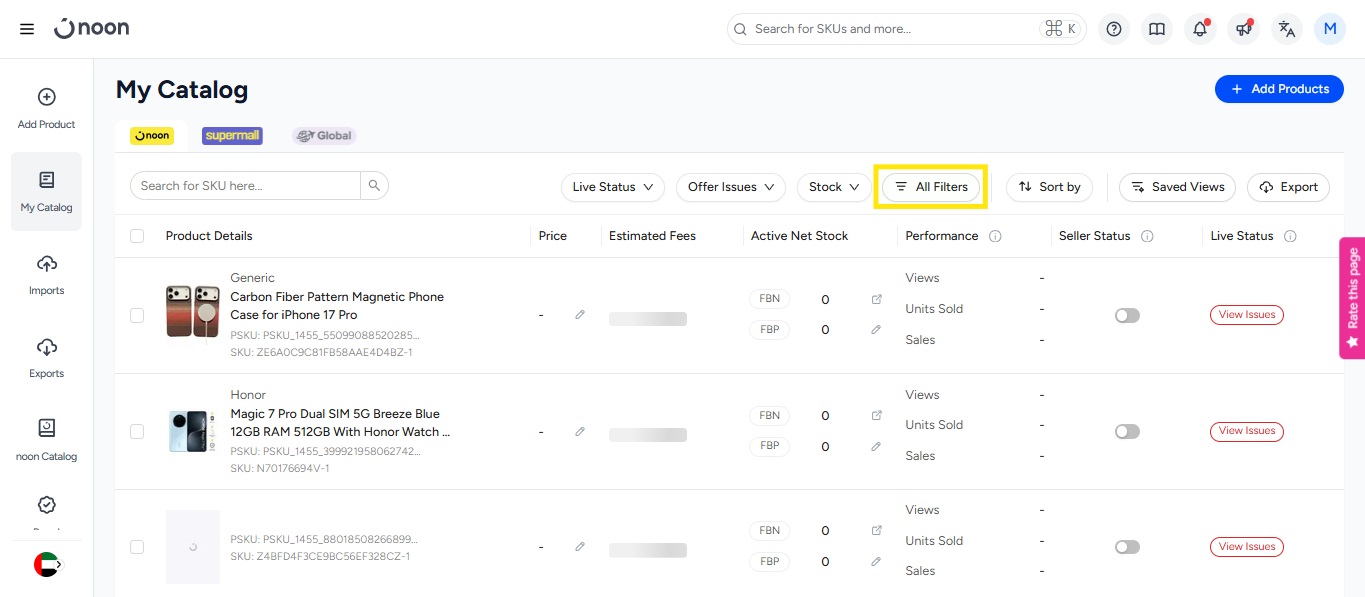Open the help question mark icon

[x=1113, y=29]
